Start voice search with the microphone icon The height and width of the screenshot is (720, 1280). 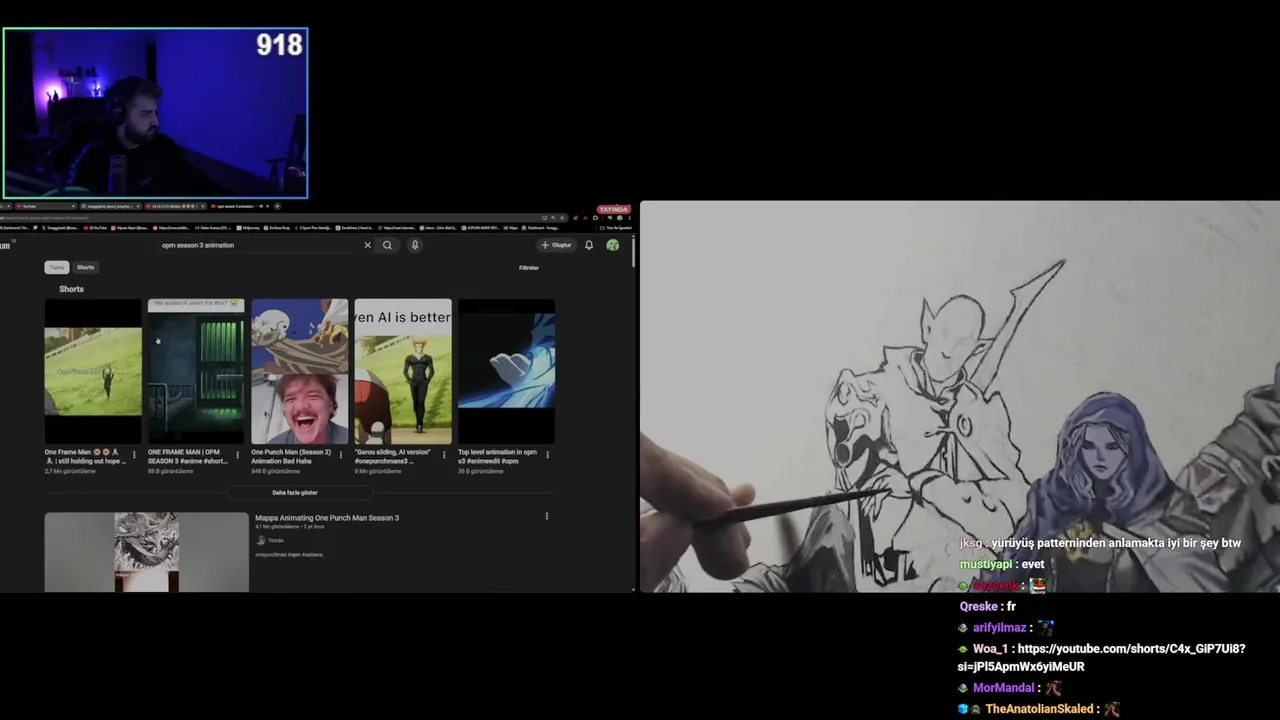415,245
